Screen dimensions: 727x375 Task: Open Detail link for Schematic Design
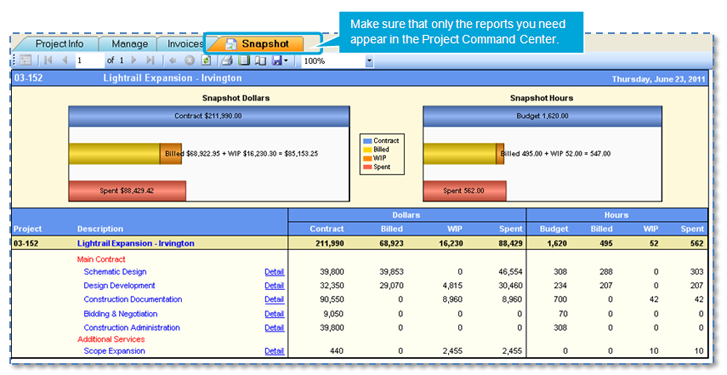274,272
